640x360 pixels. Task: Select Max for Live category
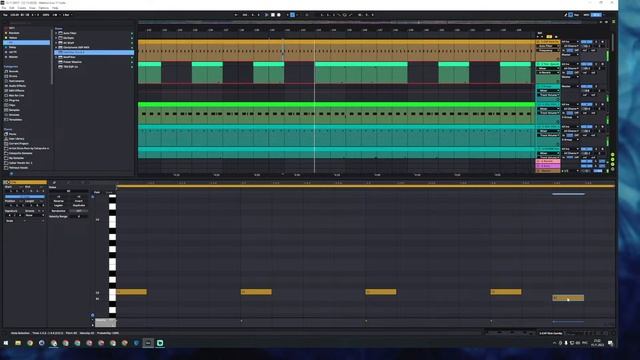(16, 96)
